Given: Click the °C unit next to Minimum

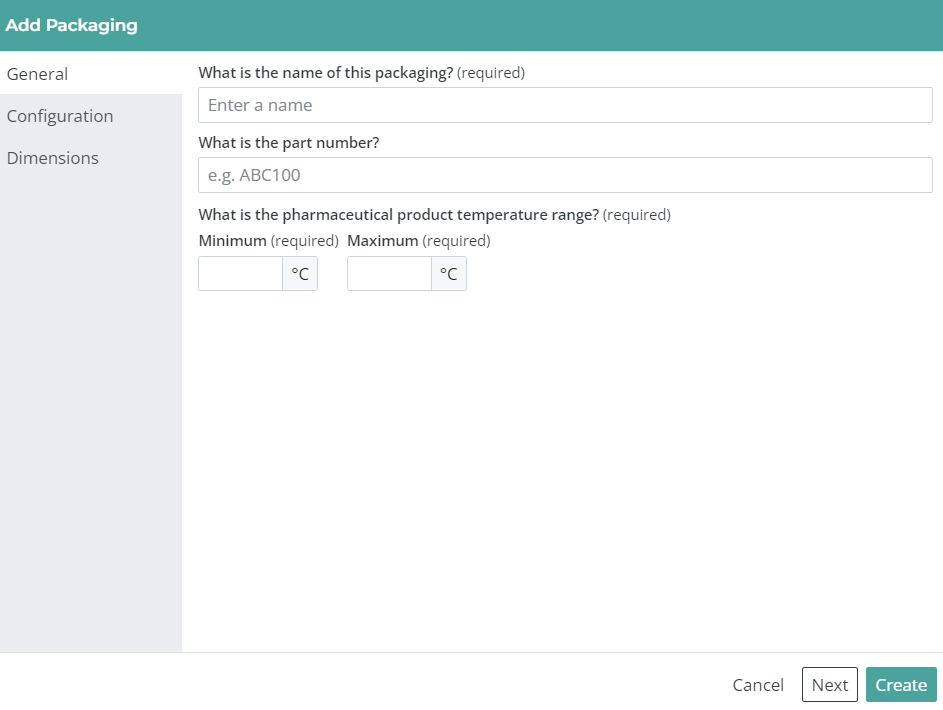Looking at the screenshot, I should [x=300, y=273].
